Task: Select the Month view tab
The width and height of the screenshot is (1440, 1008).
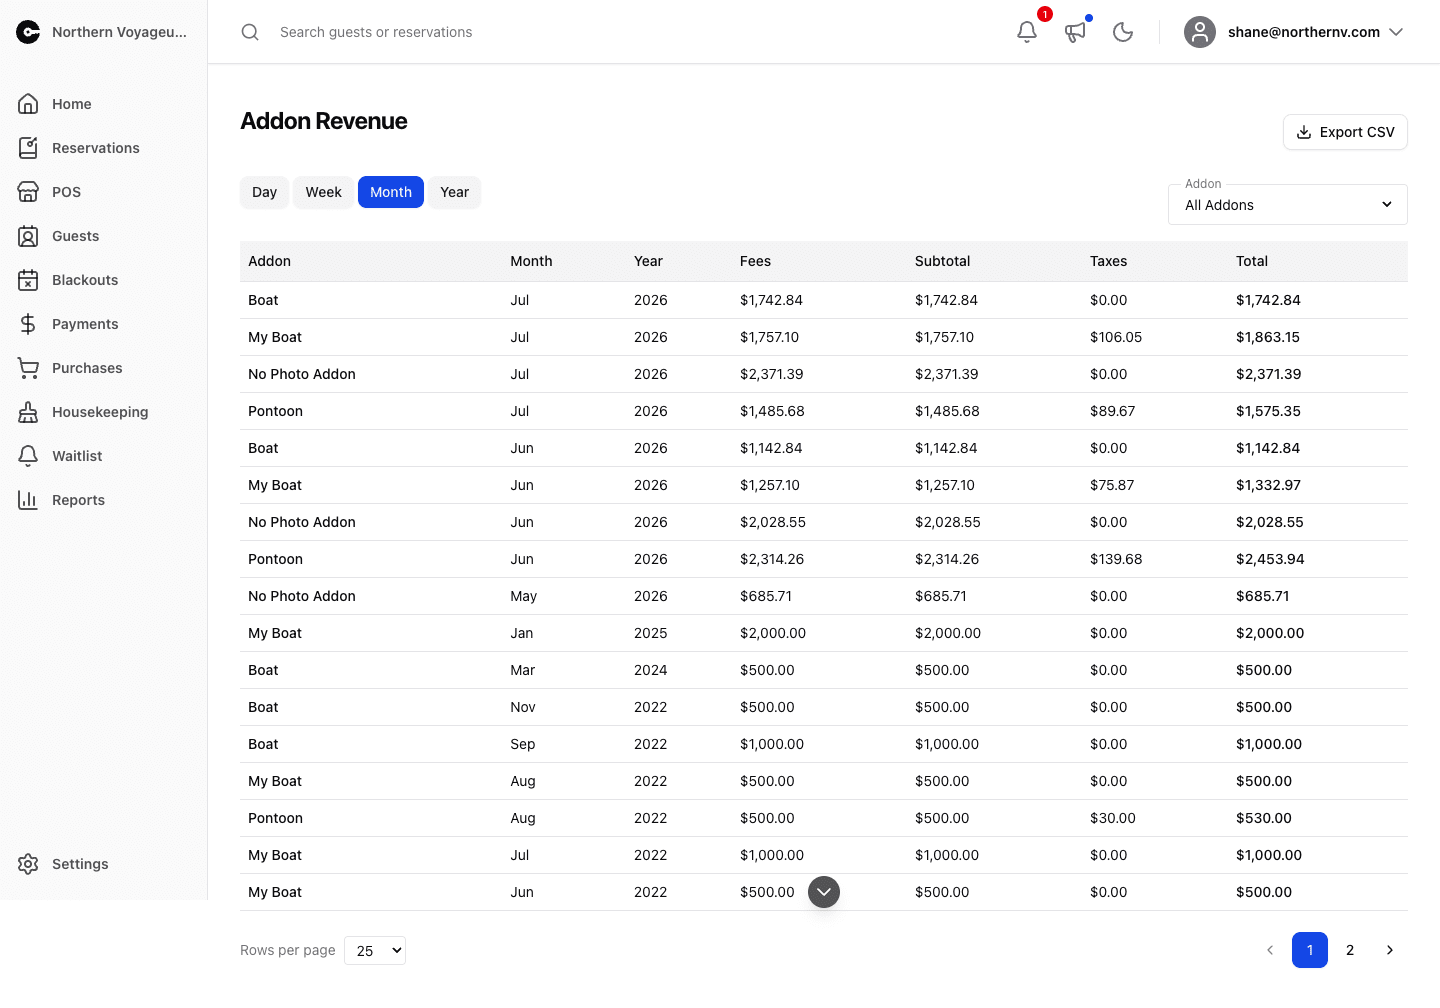Action: pyautogui.click(x=391, y=192)
